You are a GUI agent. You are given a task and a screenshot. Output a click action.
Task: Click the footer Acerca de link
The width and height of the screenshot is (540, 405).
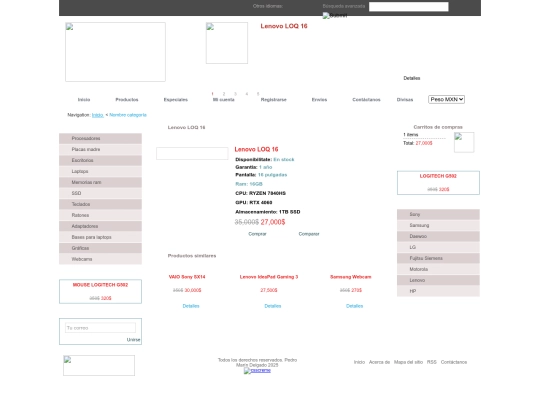click(x=379, y=362)
